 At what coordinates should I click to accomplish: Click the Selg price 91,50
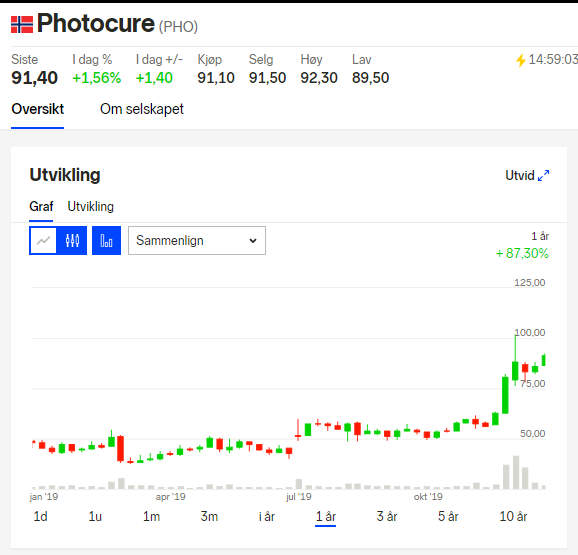coord(267,78)
